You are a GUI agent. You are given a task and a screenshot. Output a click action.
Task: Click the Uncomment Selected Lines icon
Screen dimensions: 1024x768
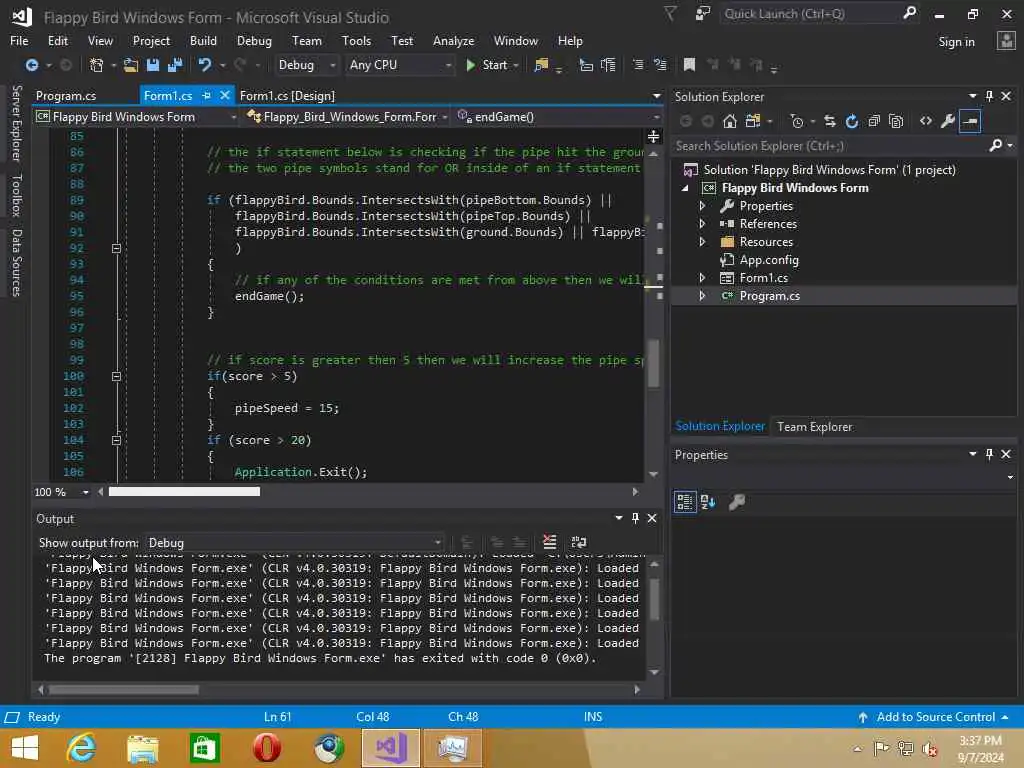click(660, 65)
